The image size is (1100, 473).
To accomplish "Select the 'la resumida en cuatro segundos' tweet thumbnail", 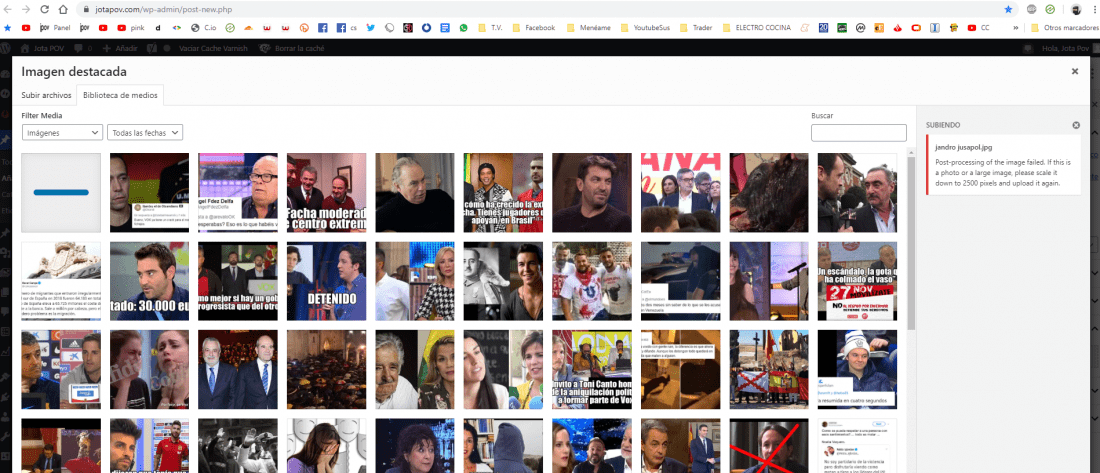I will point(857,369).
